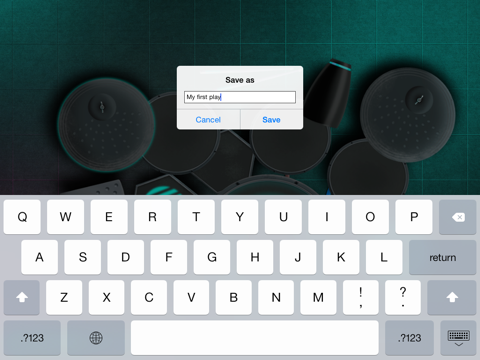Tap the D key

[126, 257]
